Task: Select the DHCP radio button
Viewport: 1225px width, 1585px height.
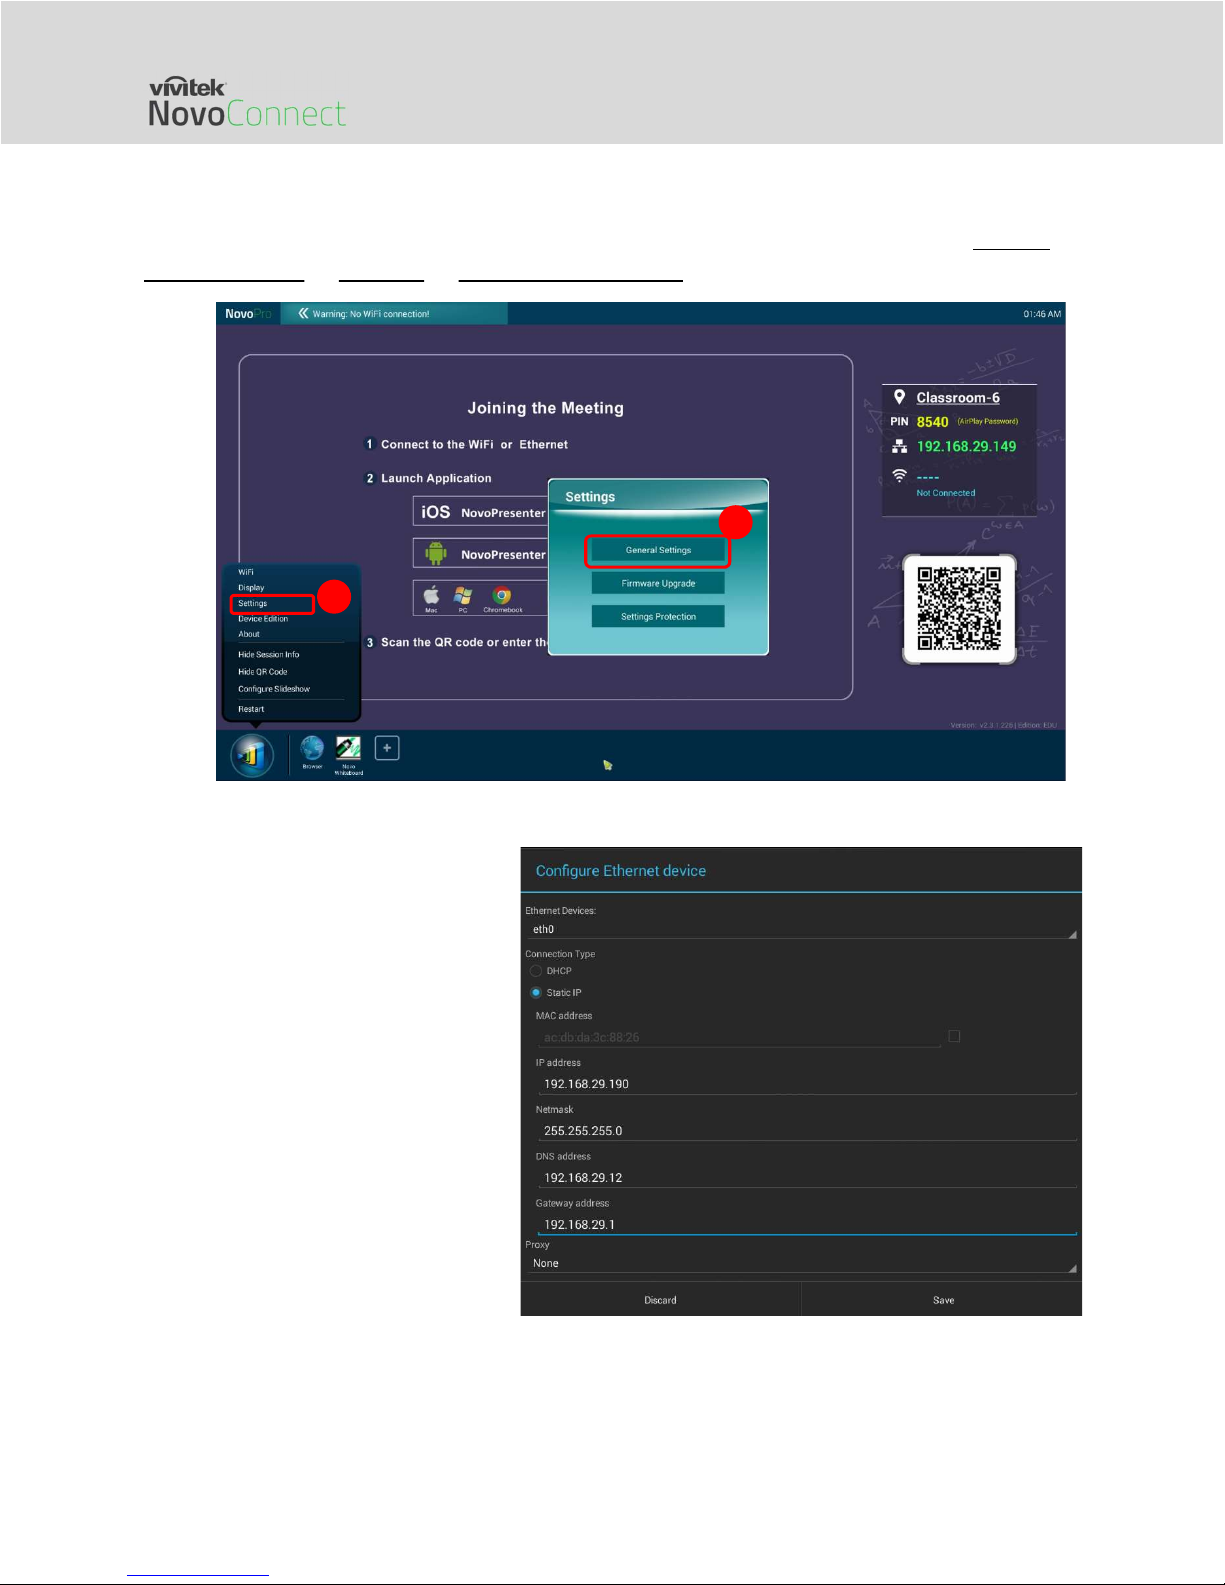Action: click(x=536, y=971)
